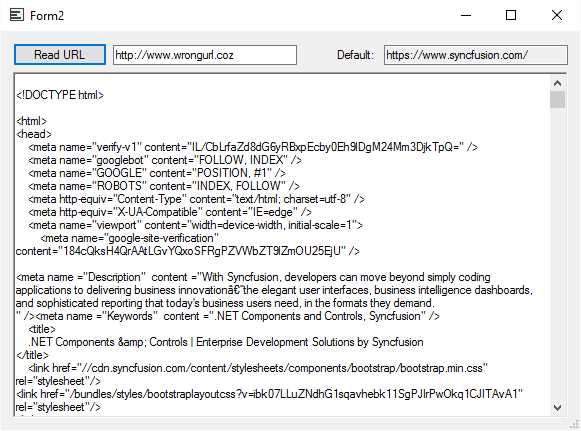Viewport: 581px width, 431px height.
Task: Close the Form2 window
Action: [557, 16]
